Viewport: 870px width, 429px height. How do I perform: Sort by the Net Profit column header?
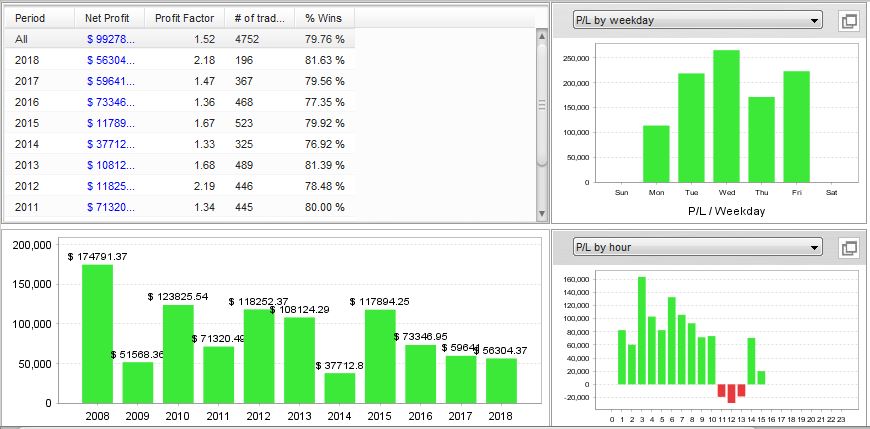point(109,18)
